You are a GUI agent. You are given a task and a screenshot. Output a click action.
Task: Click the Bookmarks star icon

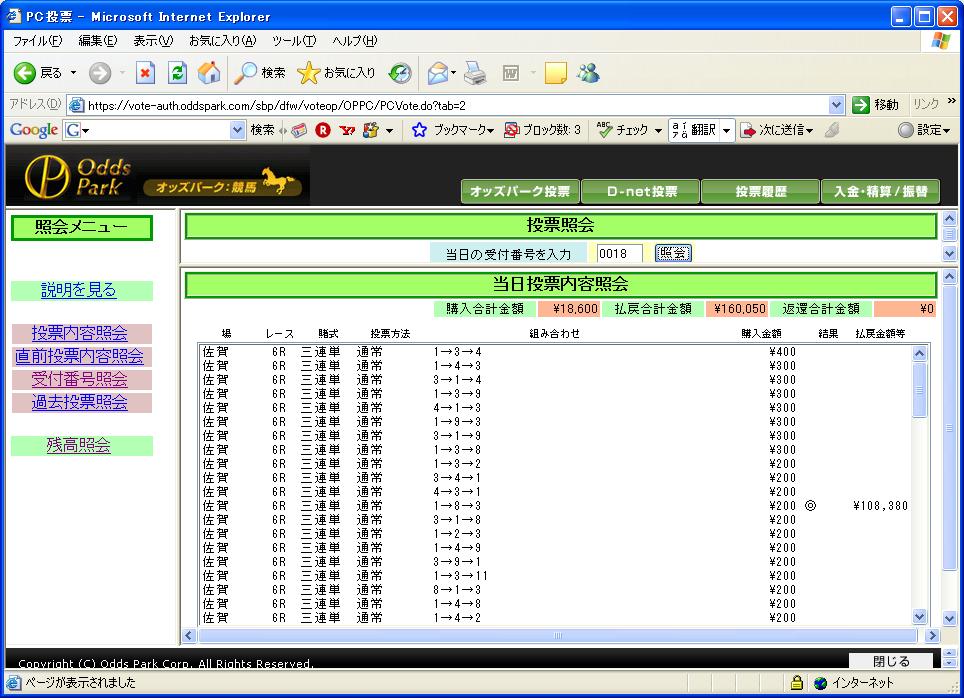(419, 130)
